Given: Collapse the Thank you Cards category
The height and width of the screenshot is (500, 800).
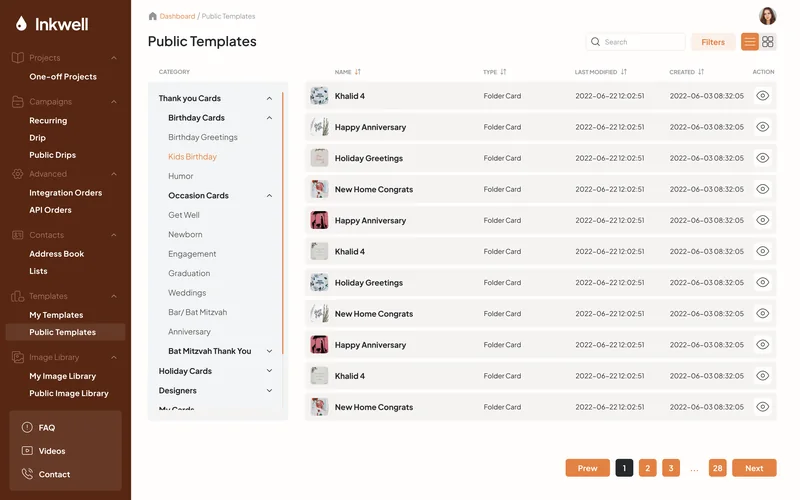Looking at the screenshot, I should (269, 98).
